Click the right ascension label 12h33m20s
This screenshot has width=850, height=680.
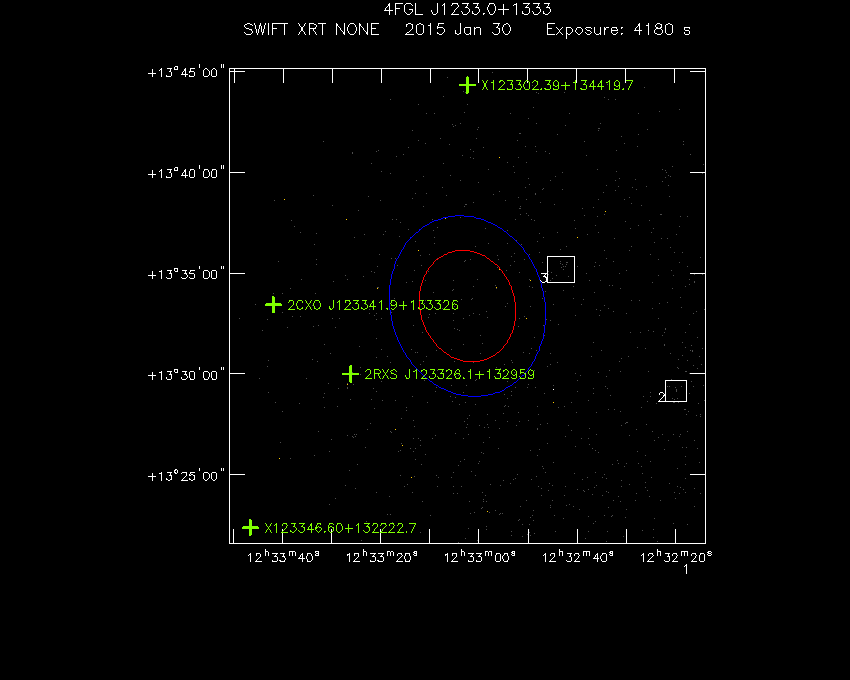click(x=382, y=557)
